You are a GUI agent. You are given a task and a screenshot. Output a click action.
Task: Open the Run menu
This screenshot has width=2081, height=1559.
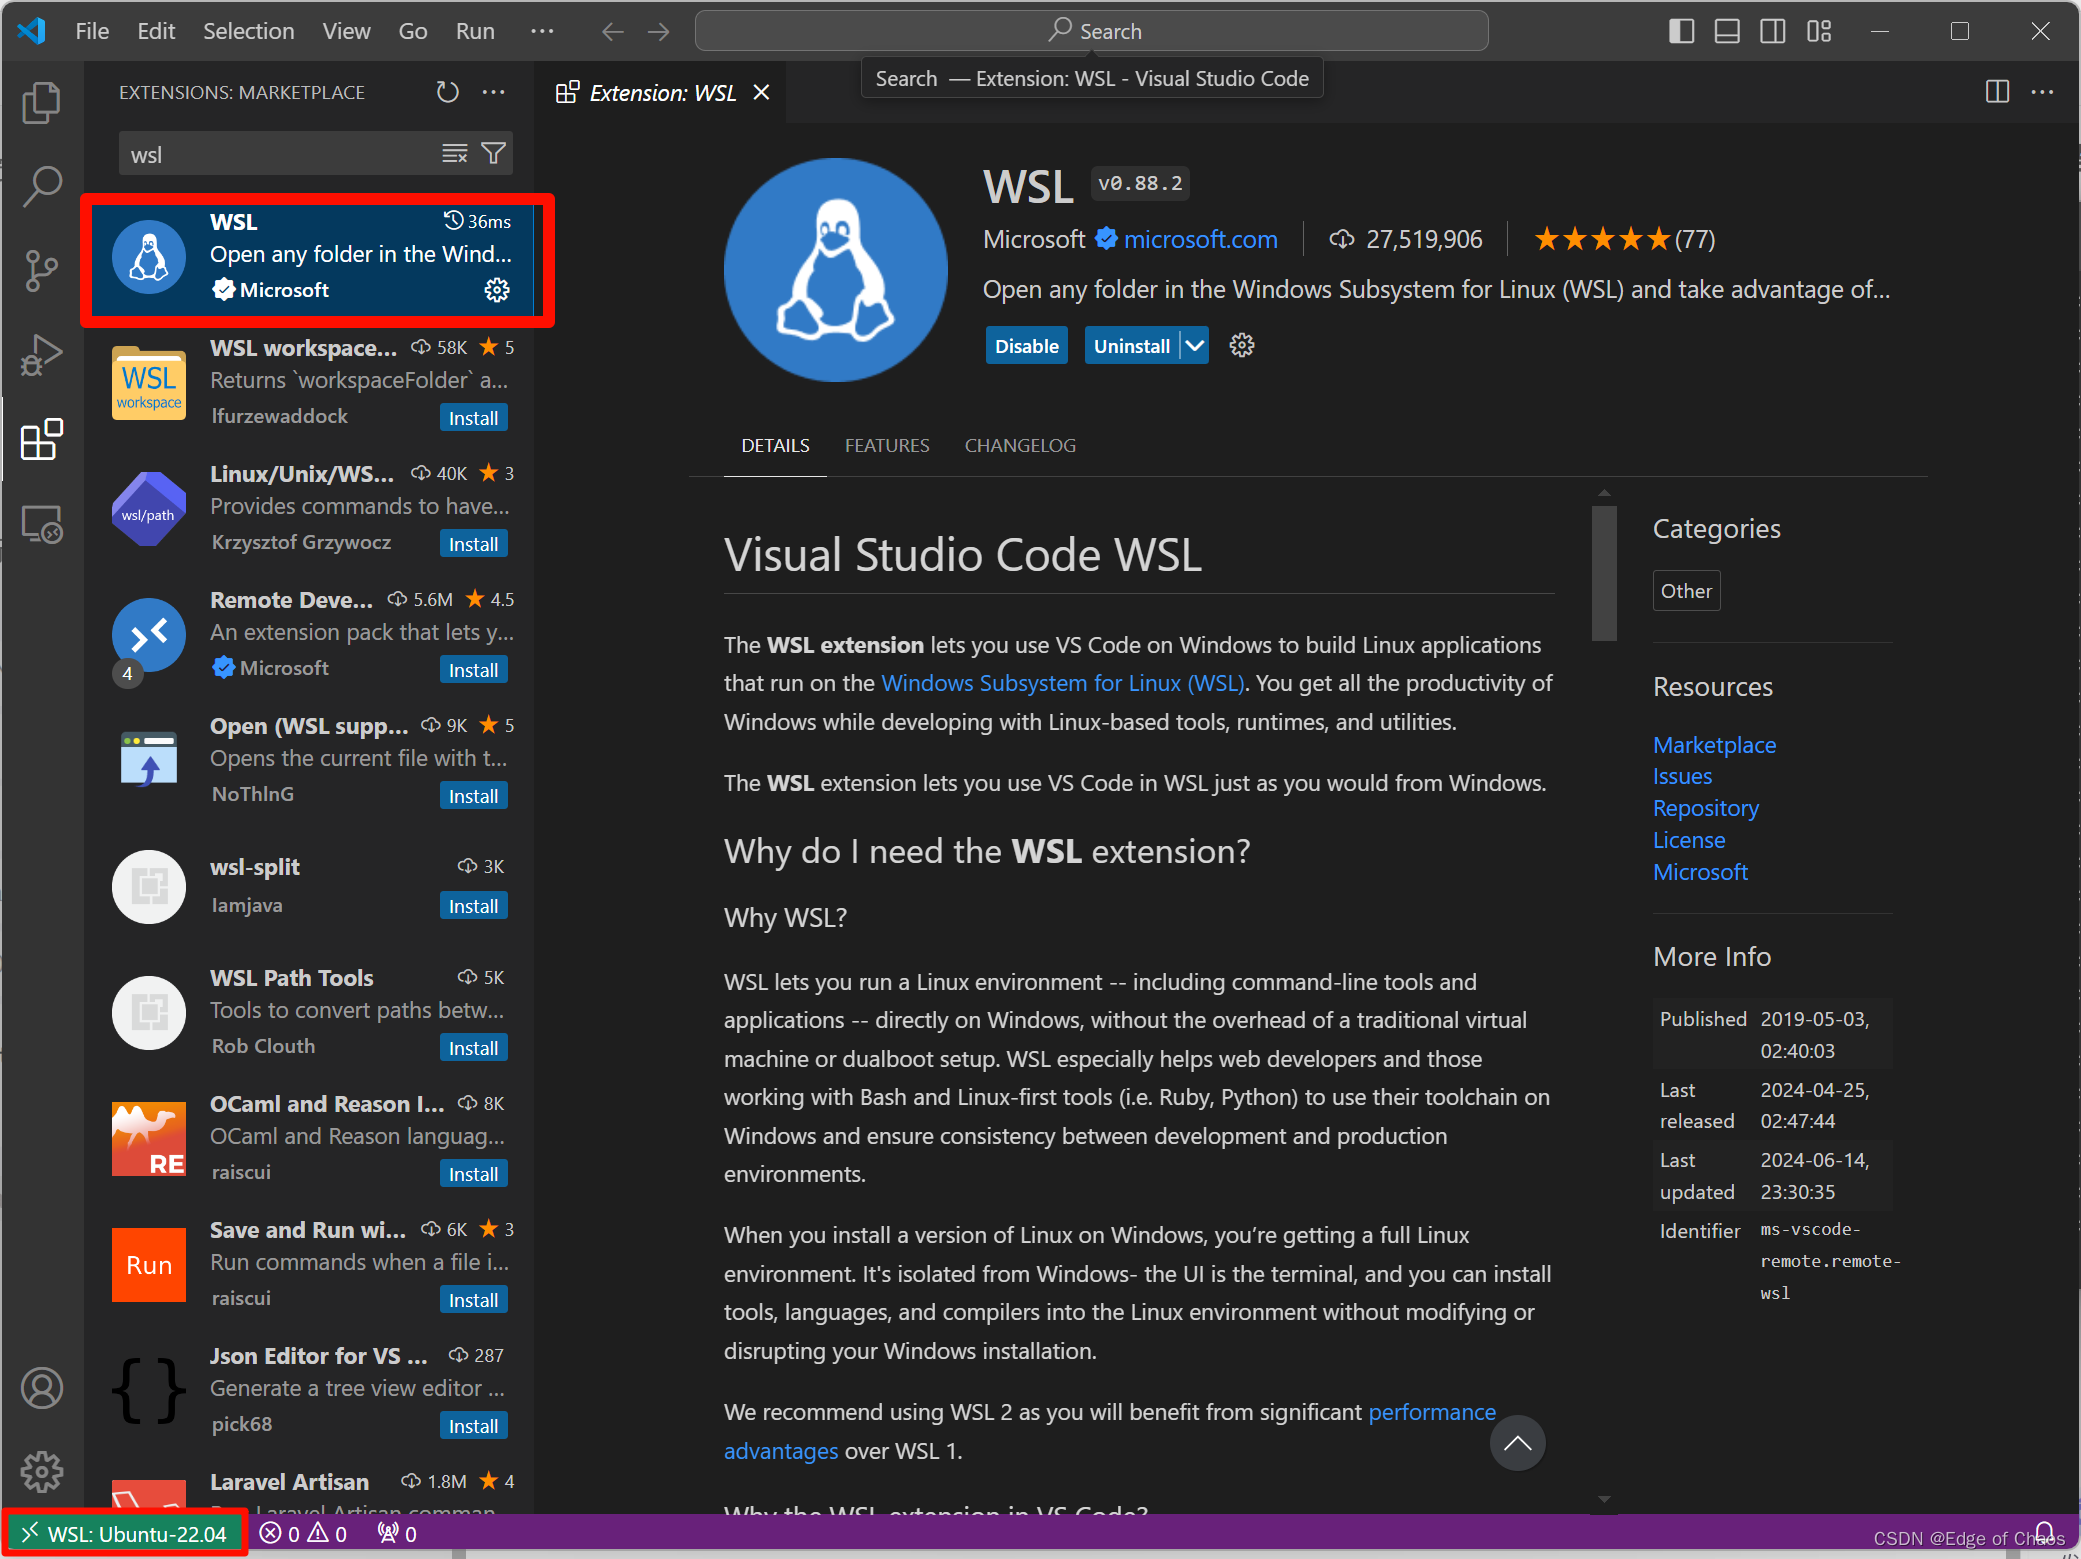(x=475, y=31)
